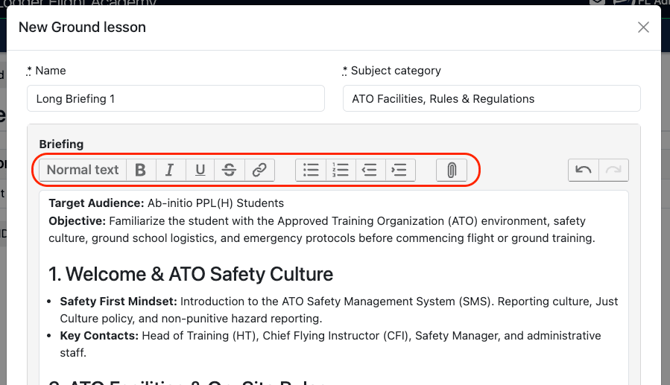Edit the Name field Long Briefing 1
This screenshot has width=670, height=385.
point(176,99)
